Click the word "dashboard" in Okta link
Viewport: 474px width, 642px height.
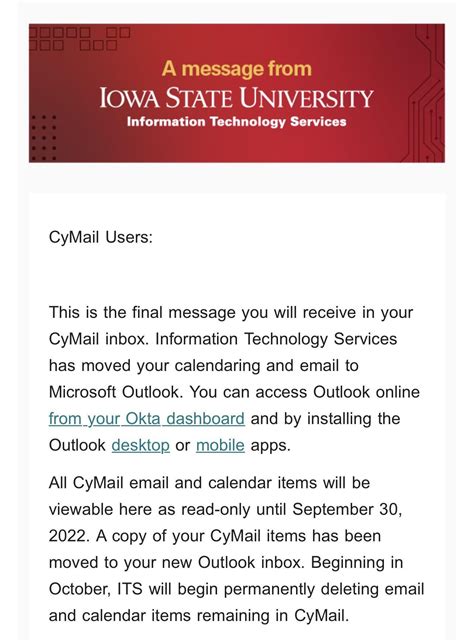[x=205, y=419]
